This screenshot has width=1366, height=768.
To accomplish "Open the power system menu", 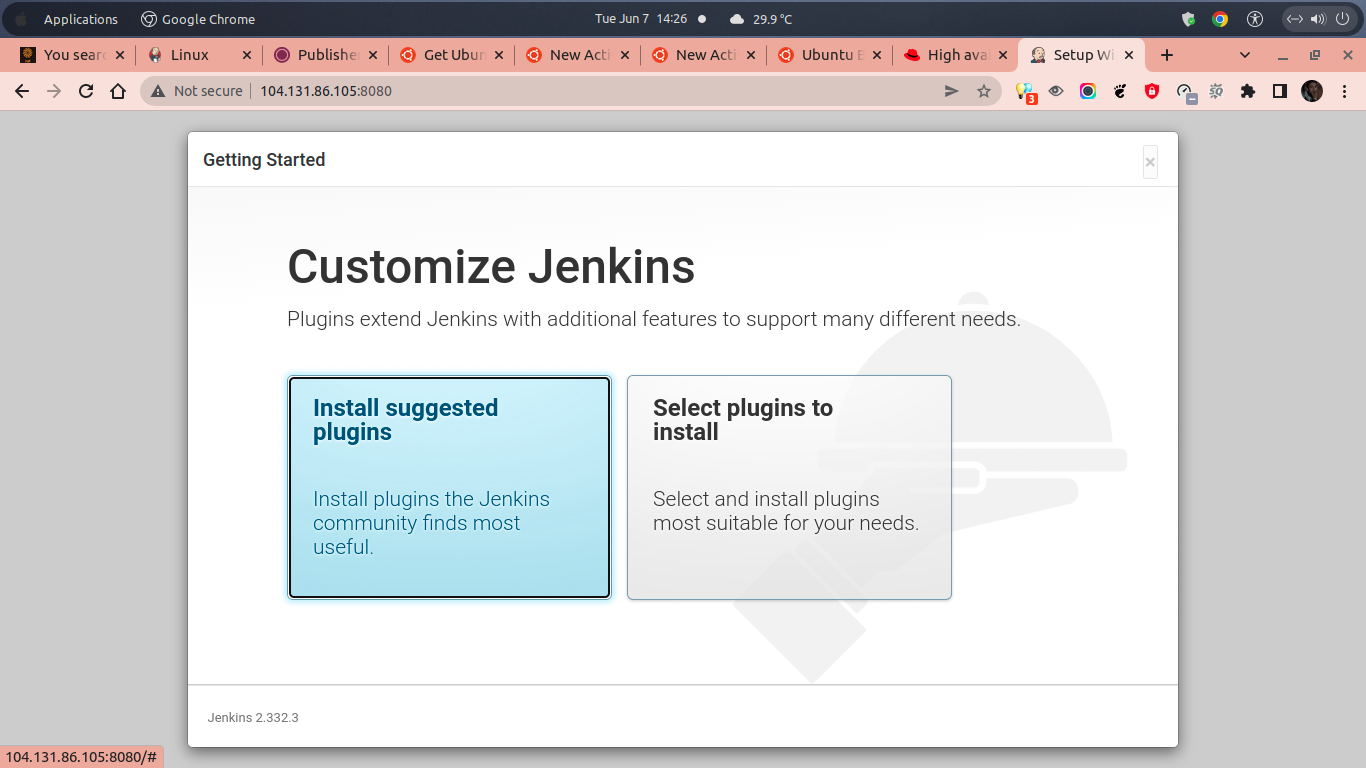I will point(1342,19).
